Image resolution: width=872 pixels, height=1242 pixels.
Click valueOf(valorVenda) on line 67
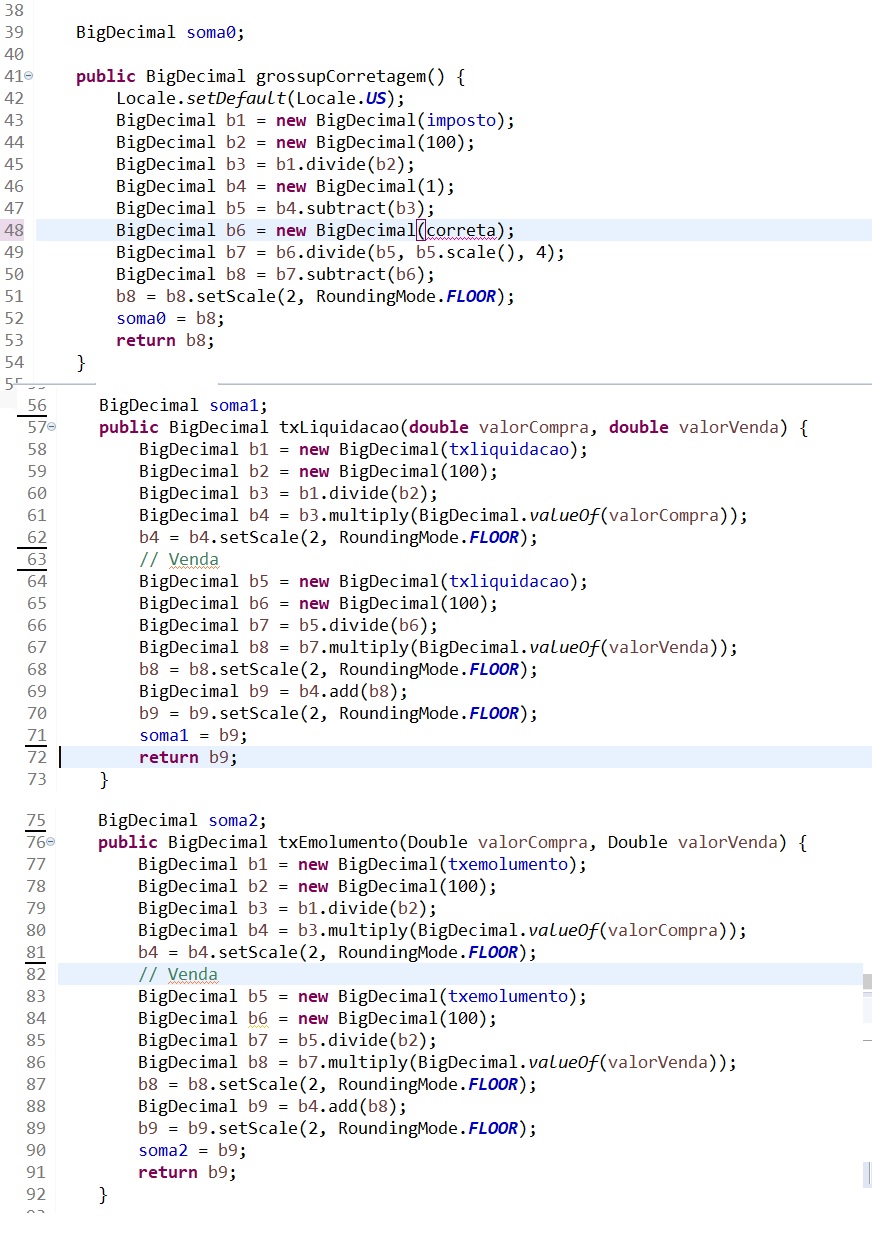click(x=629, y=647)
